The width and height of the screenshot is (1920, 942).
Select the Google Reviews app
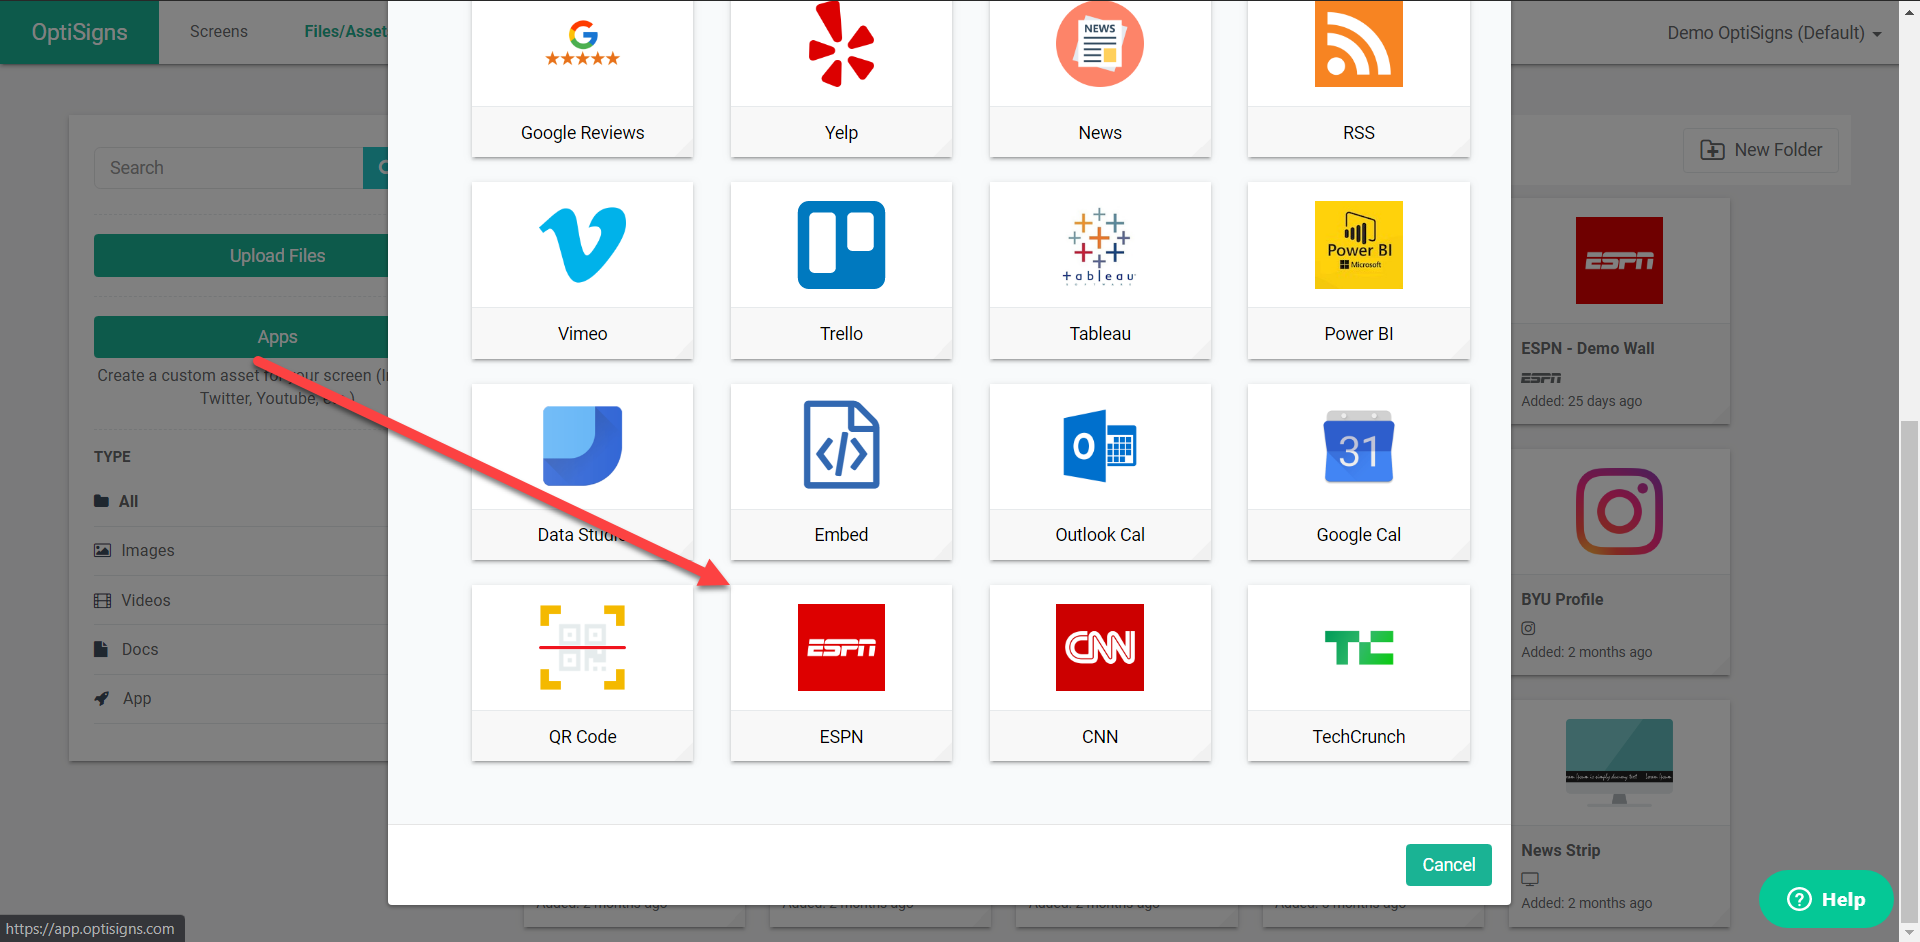pyautogui.click(x=582, y=78)
